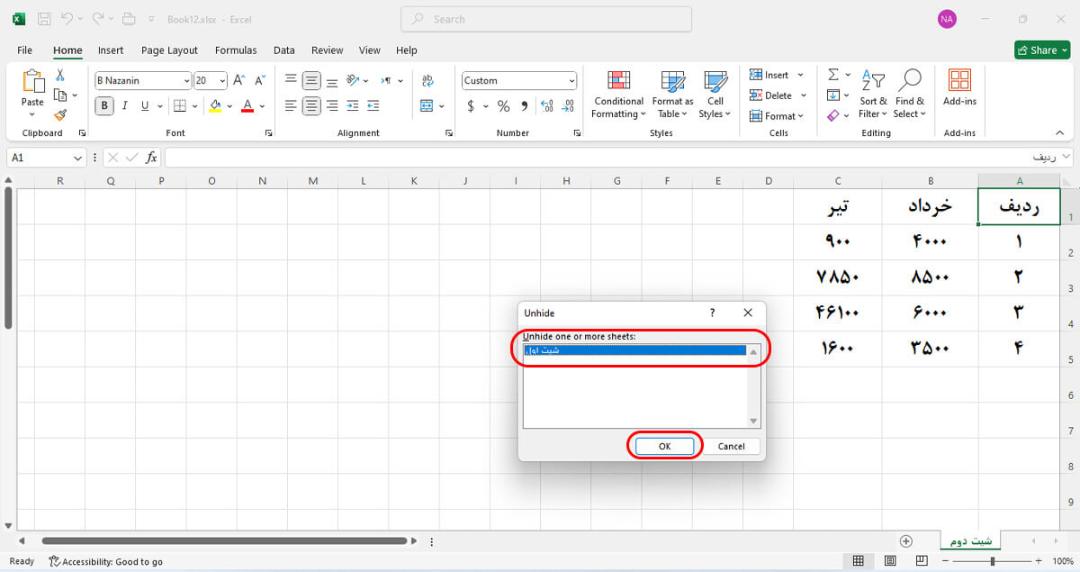Toggle Center horizontal alignment

(311, 105)
